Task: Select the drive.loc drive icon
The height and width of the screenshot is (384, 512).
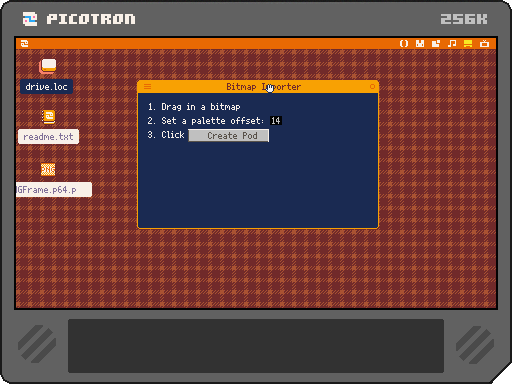Action: (x=48, y=66)
